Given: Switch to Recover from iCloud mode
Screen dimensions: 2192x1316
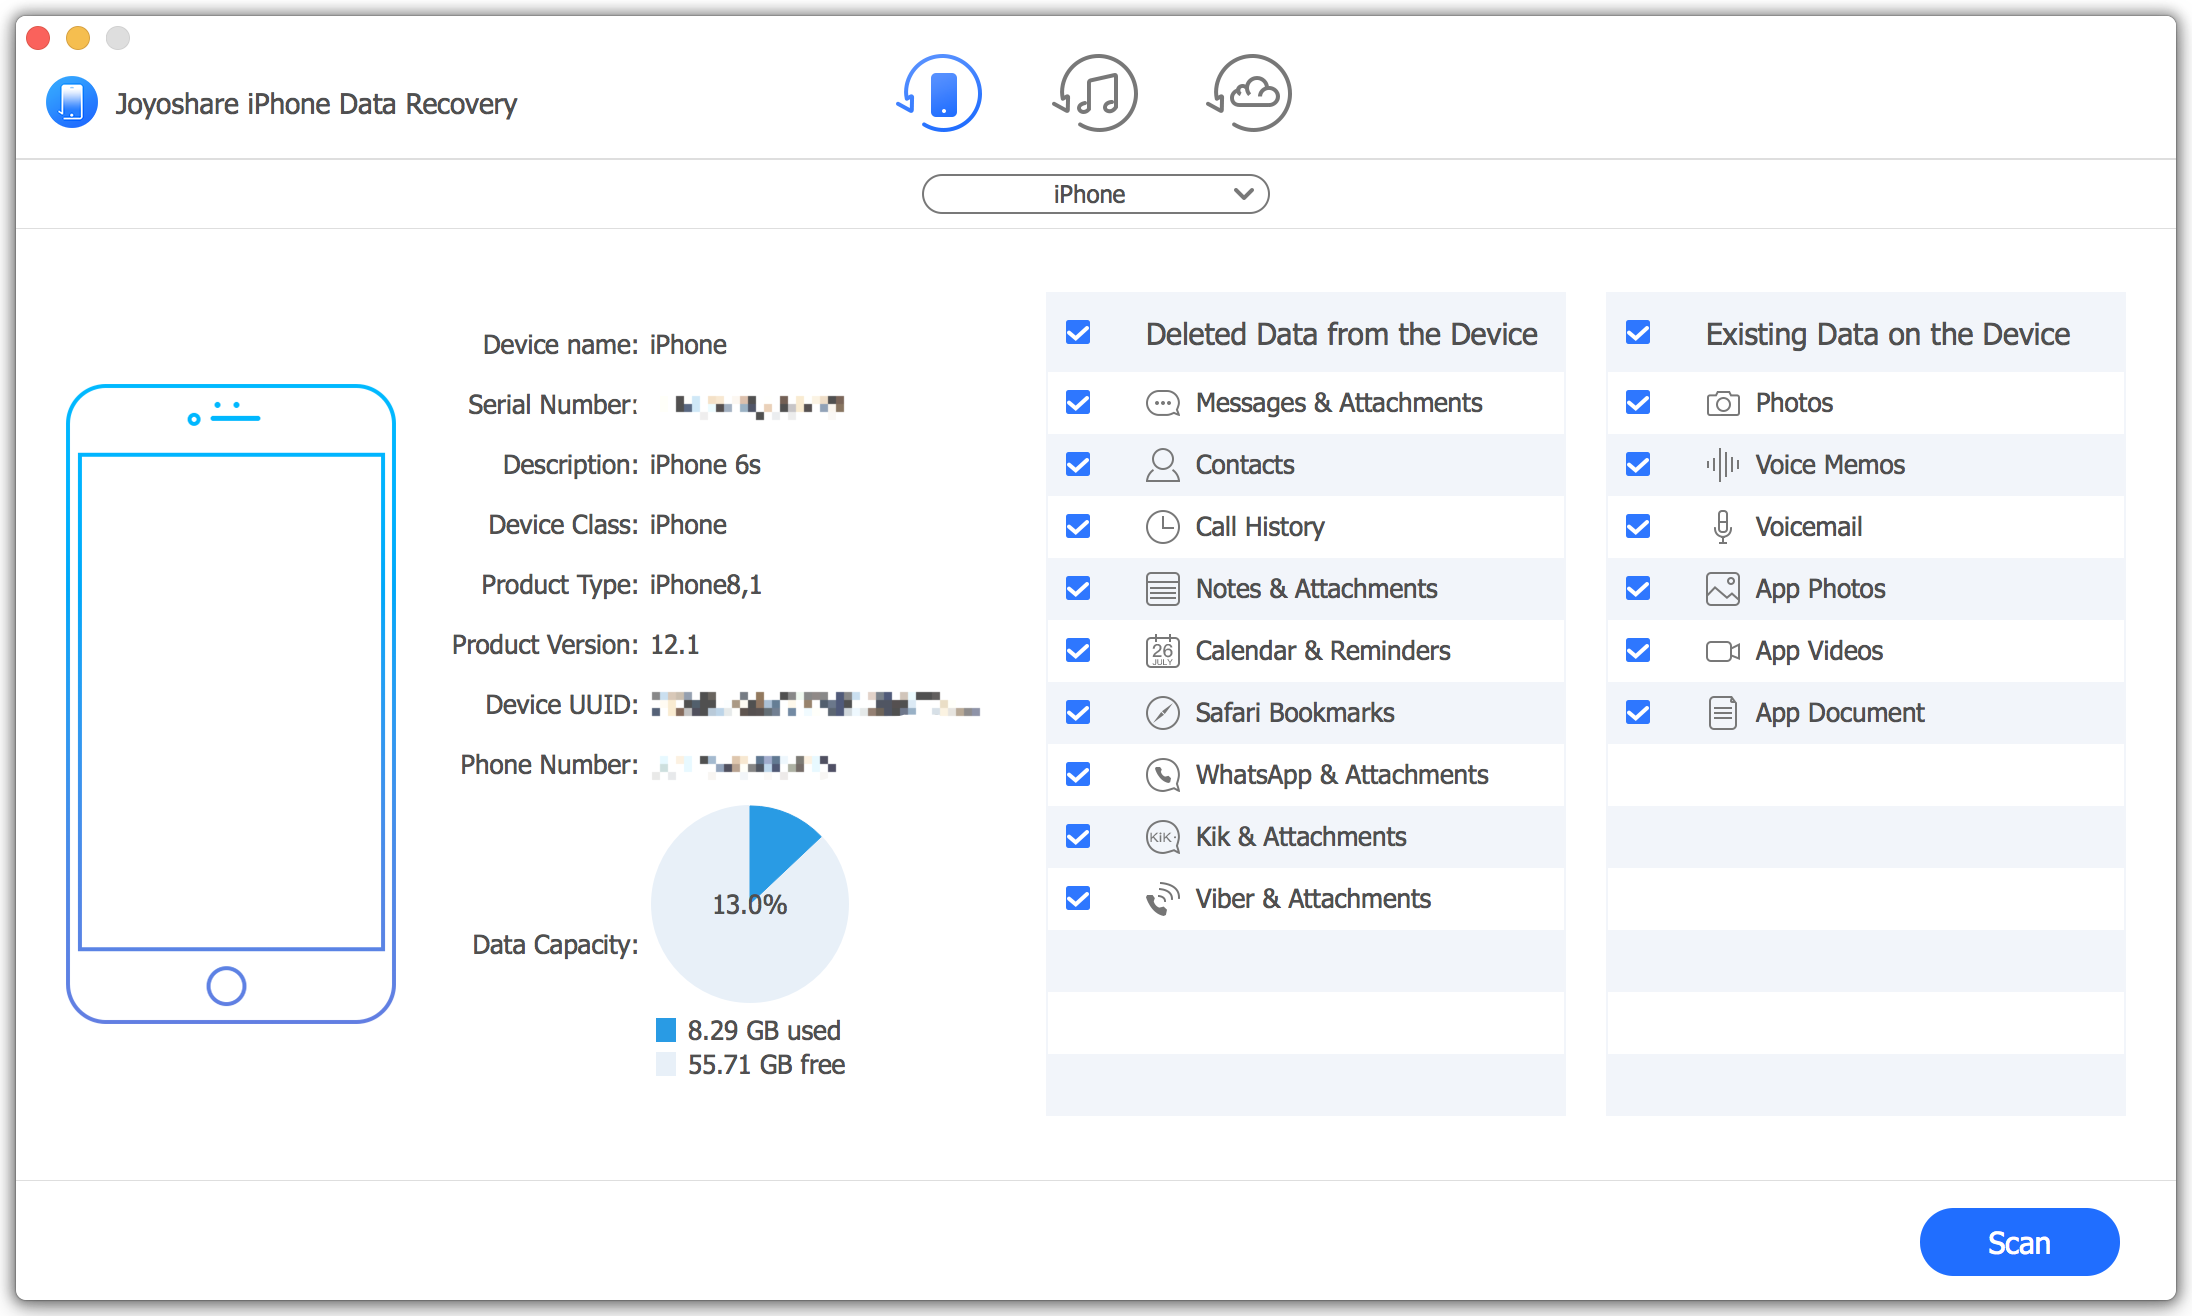Looking at the screenshot, I should (x=1250, y=94).
